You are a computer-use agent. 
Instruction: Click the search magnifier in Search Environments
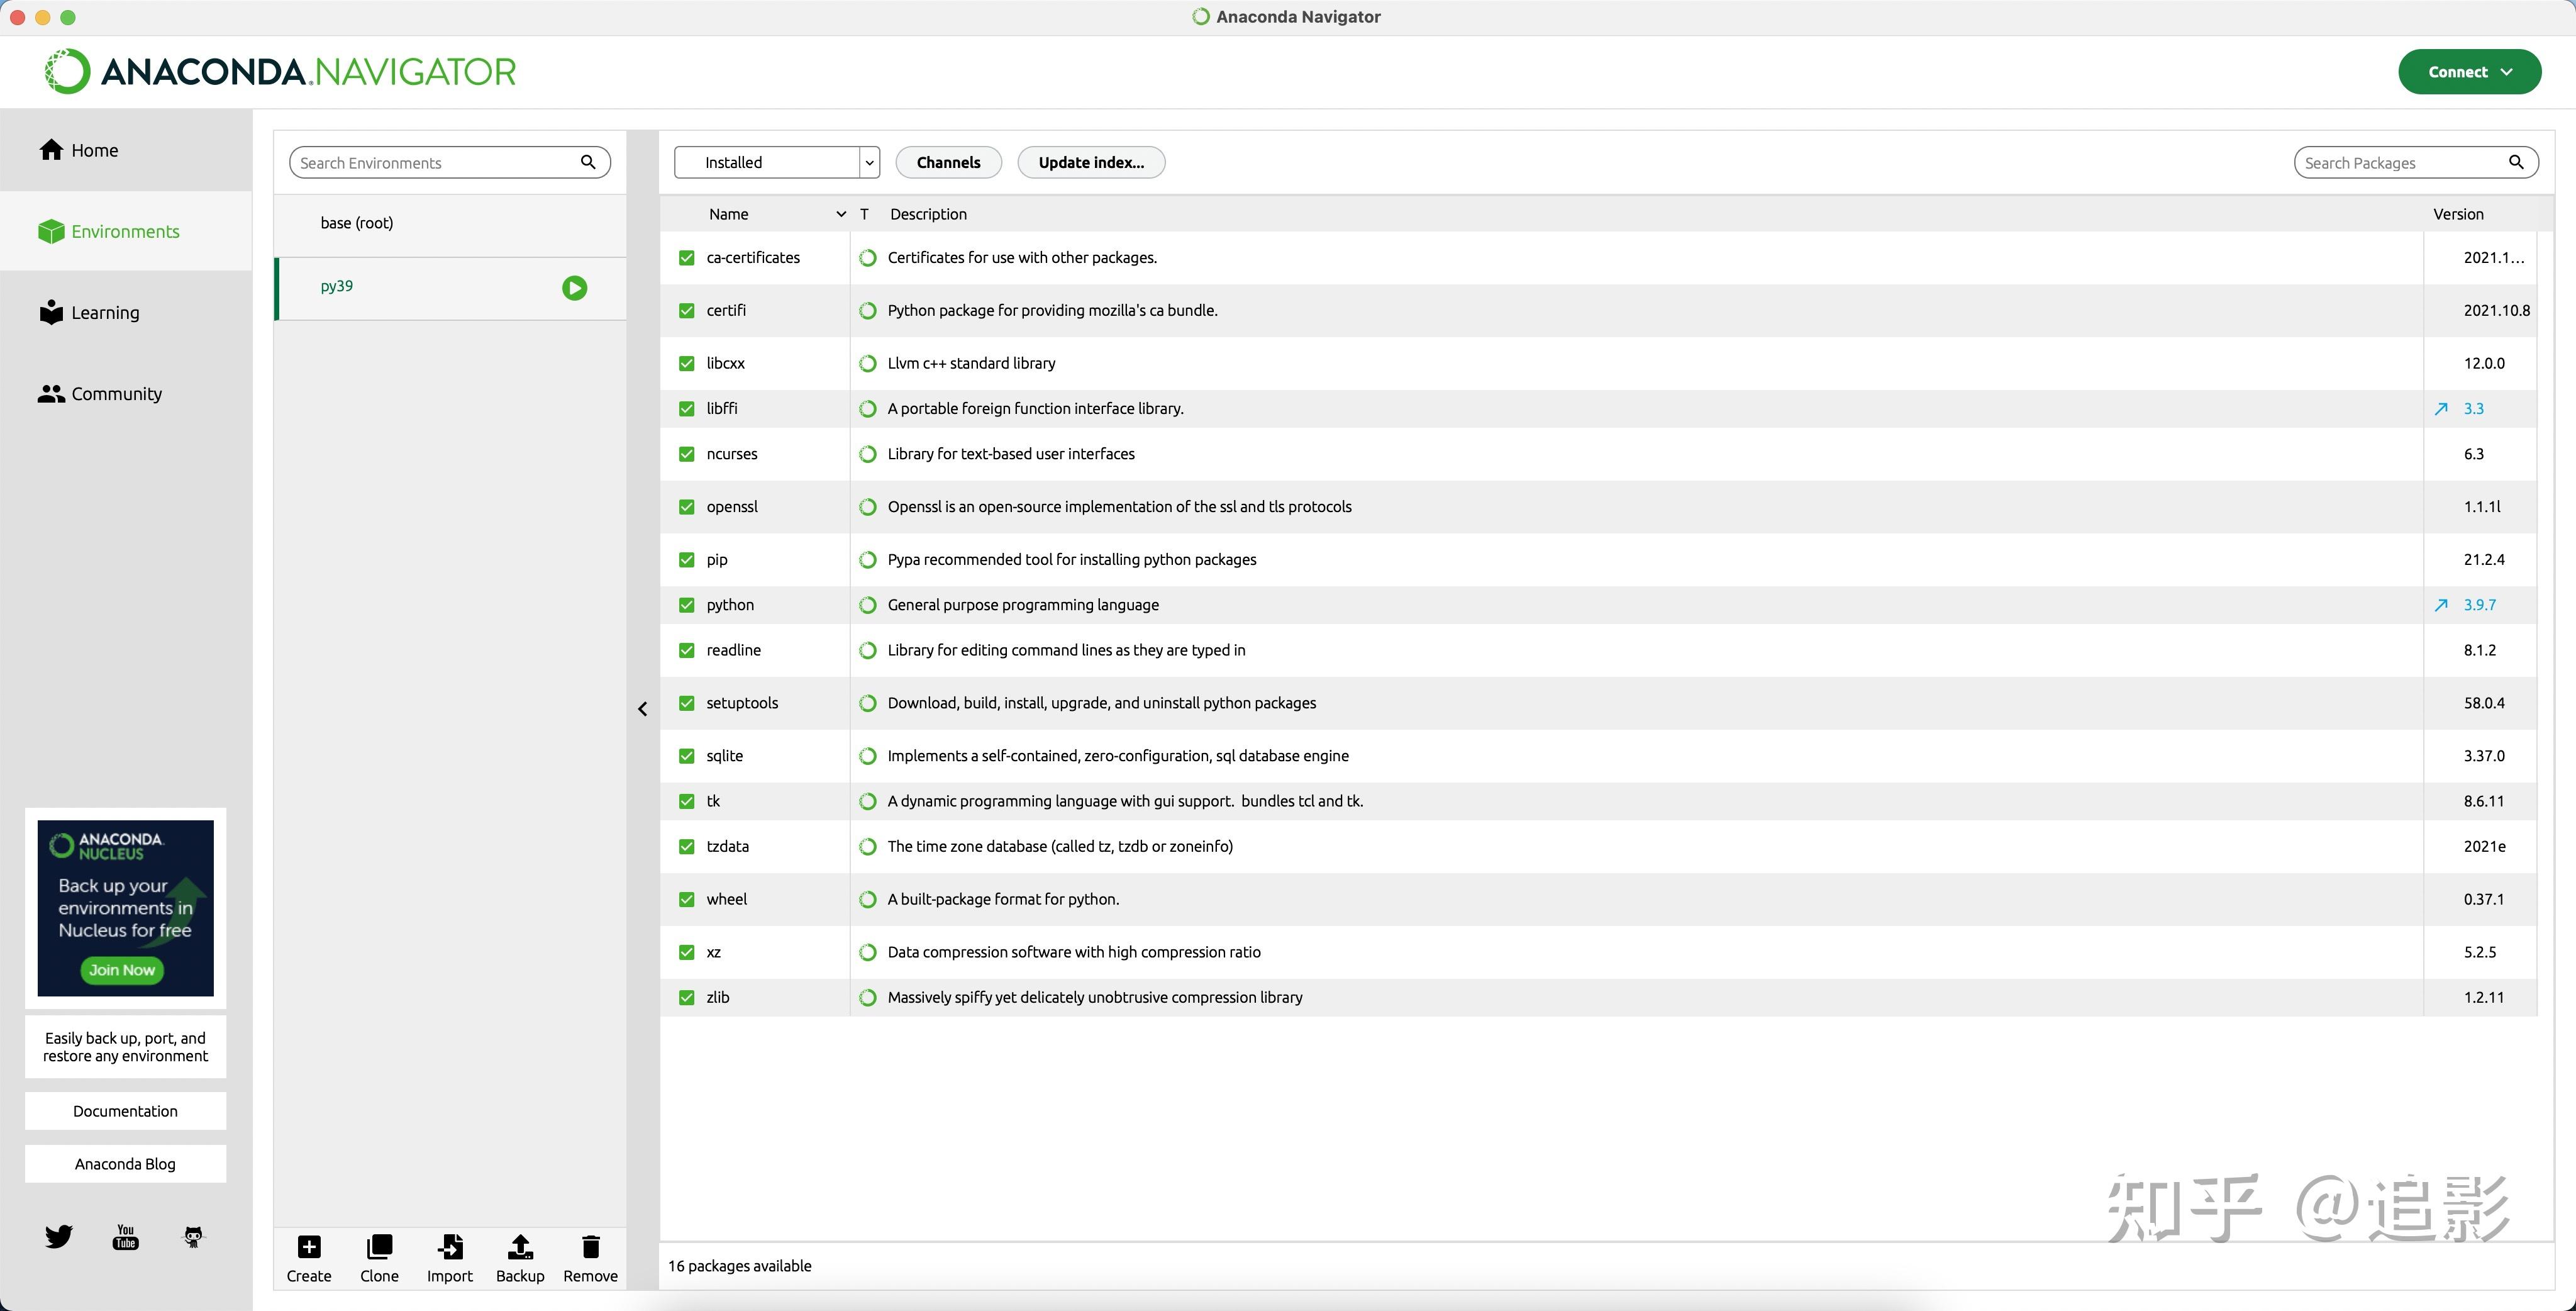coord(588,162)
